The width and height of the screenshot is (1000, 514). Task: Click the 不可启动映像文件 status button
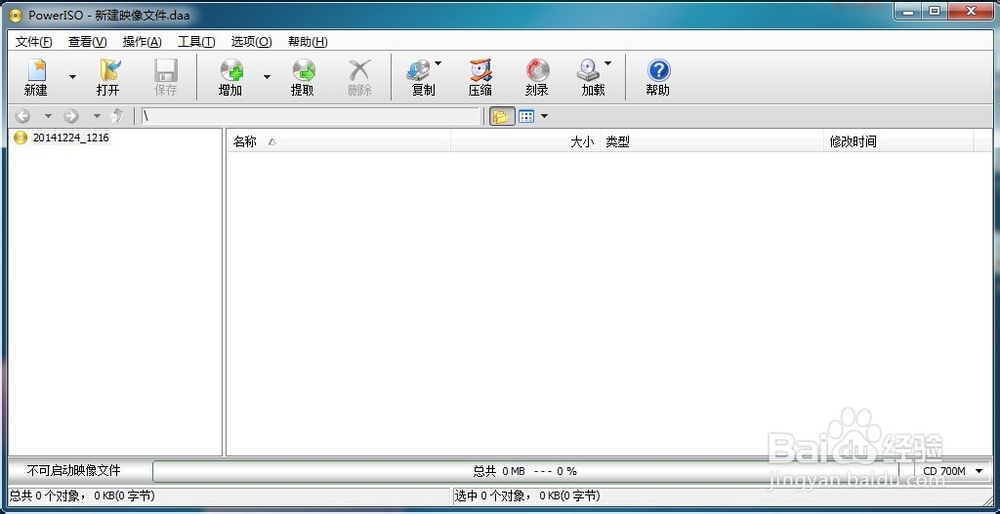point(74,471)
